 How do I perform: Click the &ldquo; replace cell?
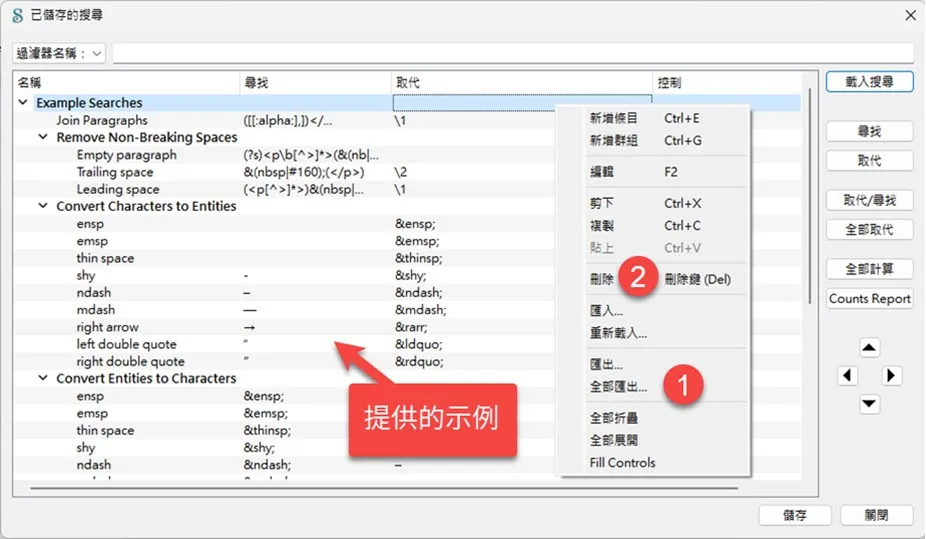coord(419,344)
